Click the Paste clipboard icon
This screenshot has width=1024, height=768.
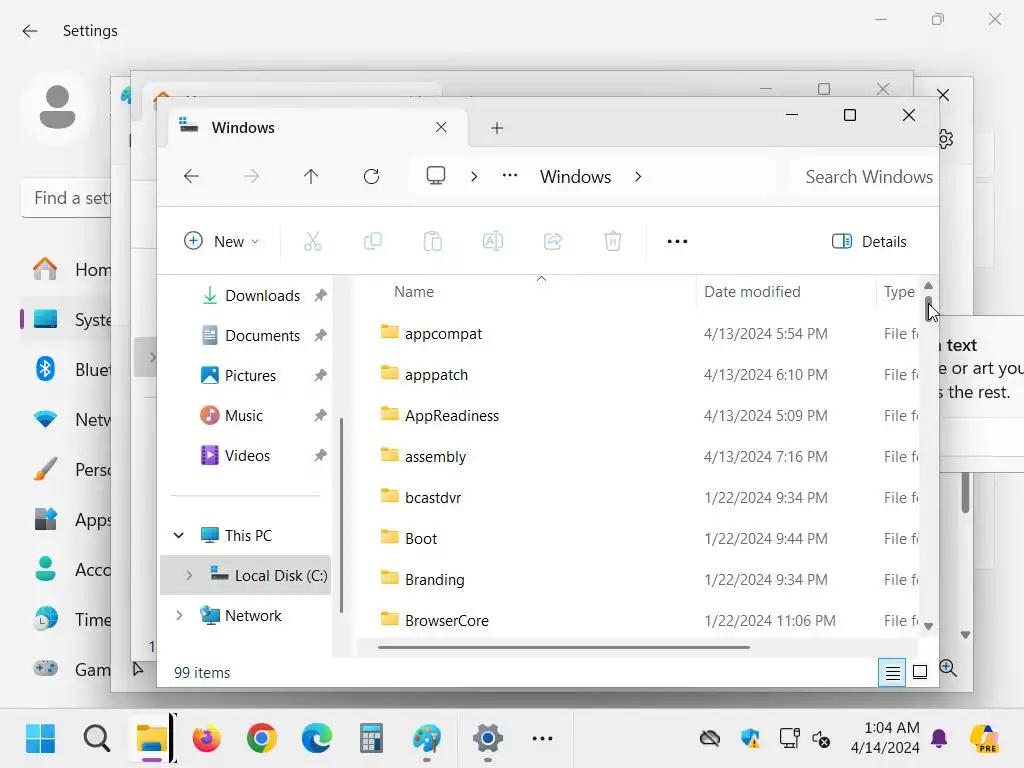coord(433,241)
